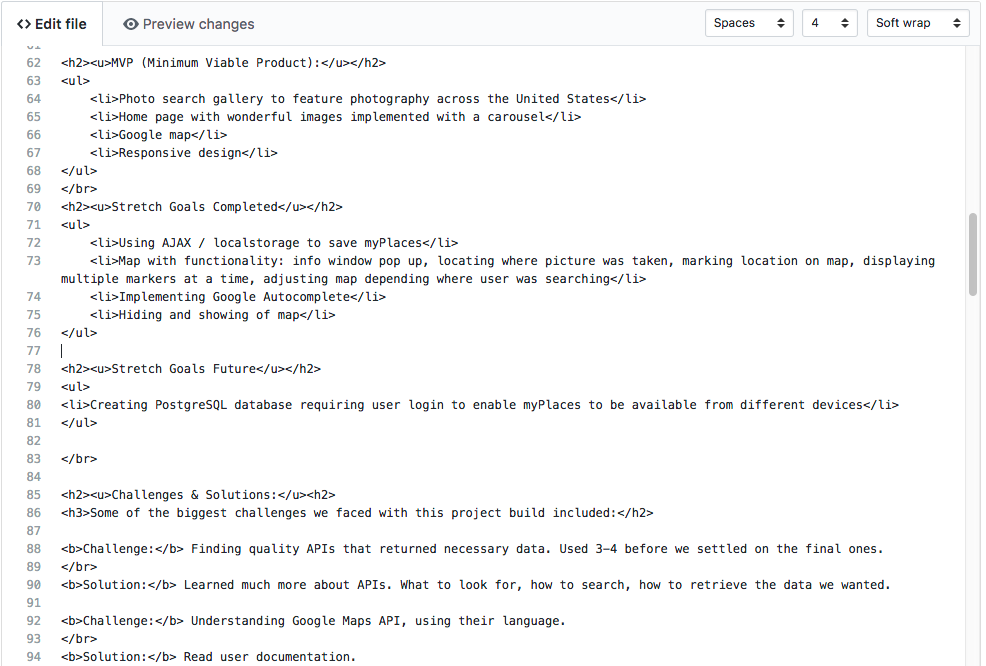This screenshot has width=986, height=666.
Task: Click the vertical scrollbar thumb
Action: click(x=972, y=250)
